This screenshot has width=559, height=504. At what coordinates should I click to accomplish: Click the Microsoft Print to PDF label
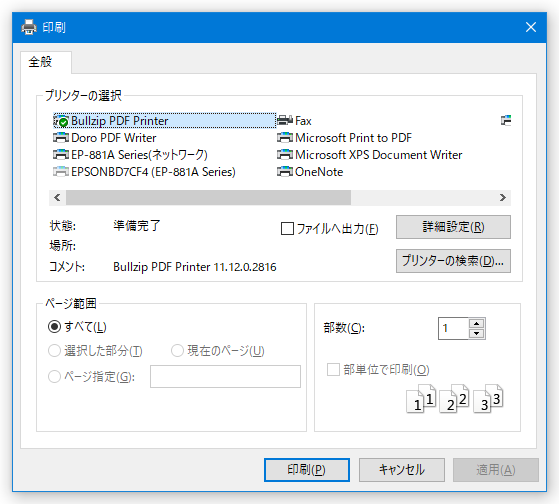(353, 138)
